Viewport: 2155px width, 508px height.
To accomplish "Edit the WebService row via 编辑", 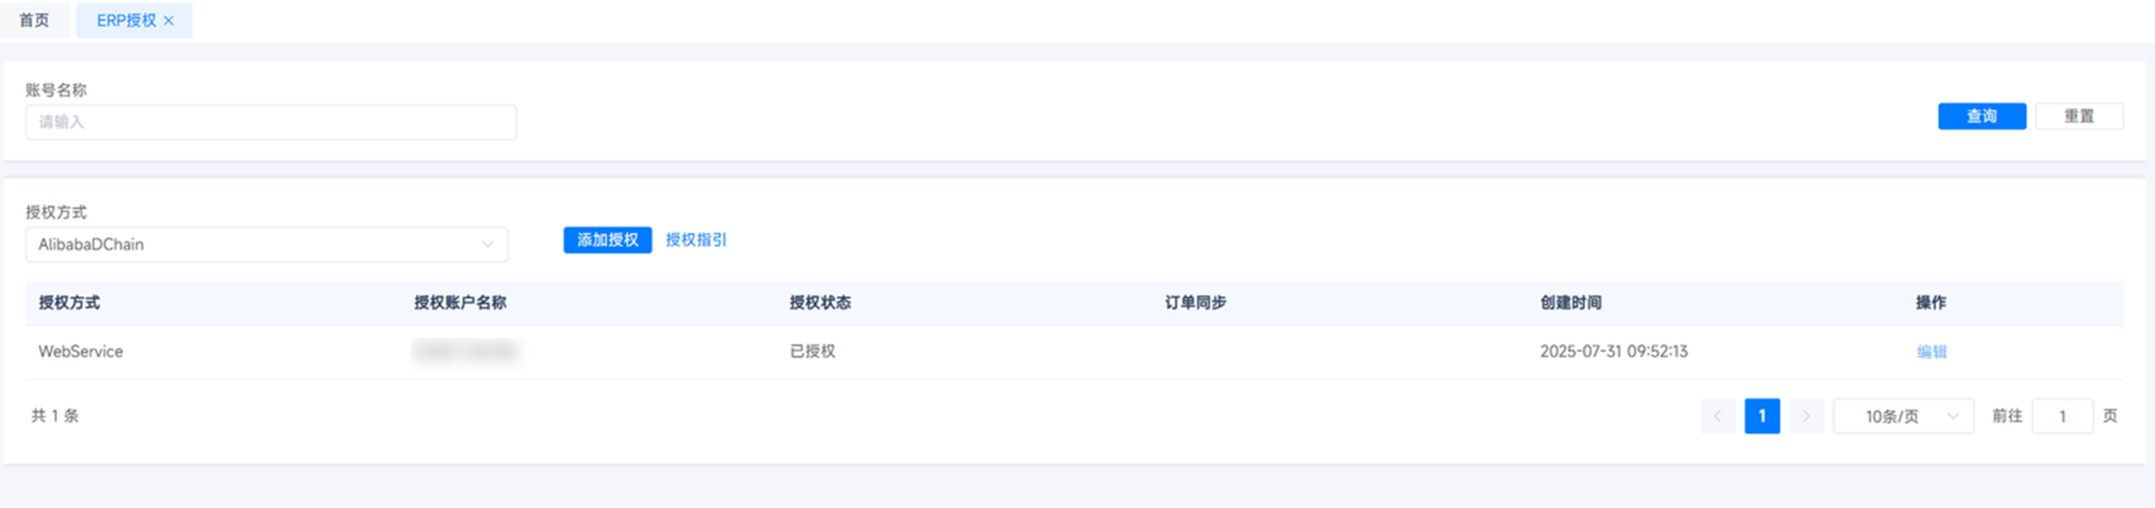I will pos(1931,352).
